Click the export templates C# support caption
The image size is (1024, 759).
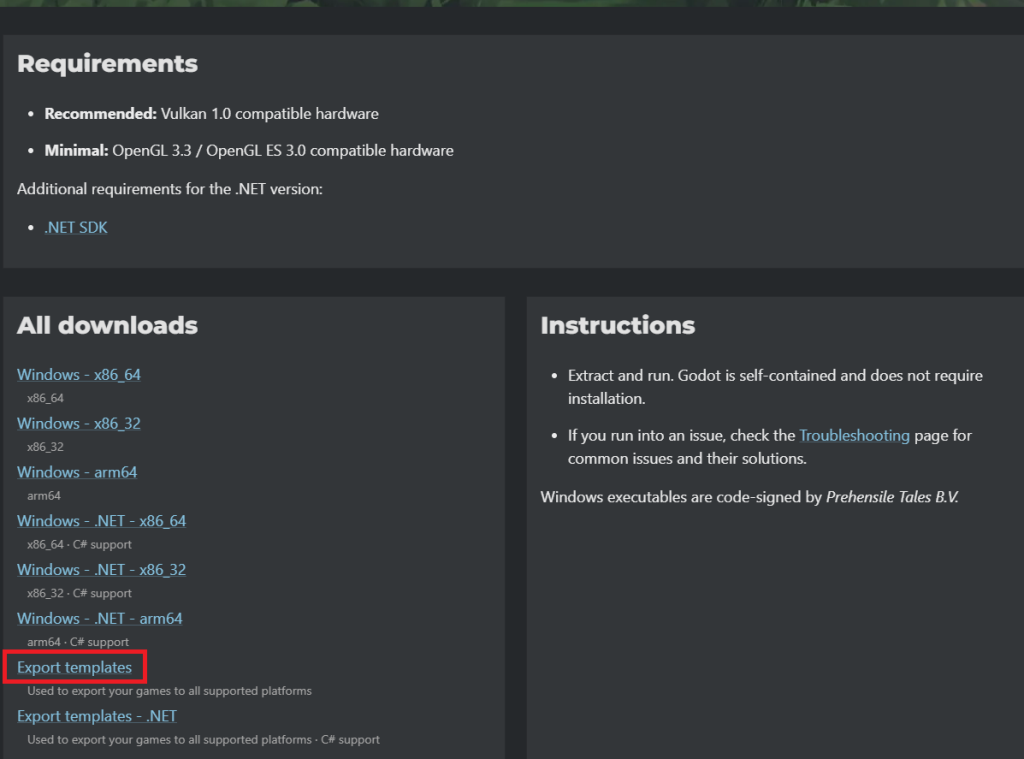tap(203, 739)
